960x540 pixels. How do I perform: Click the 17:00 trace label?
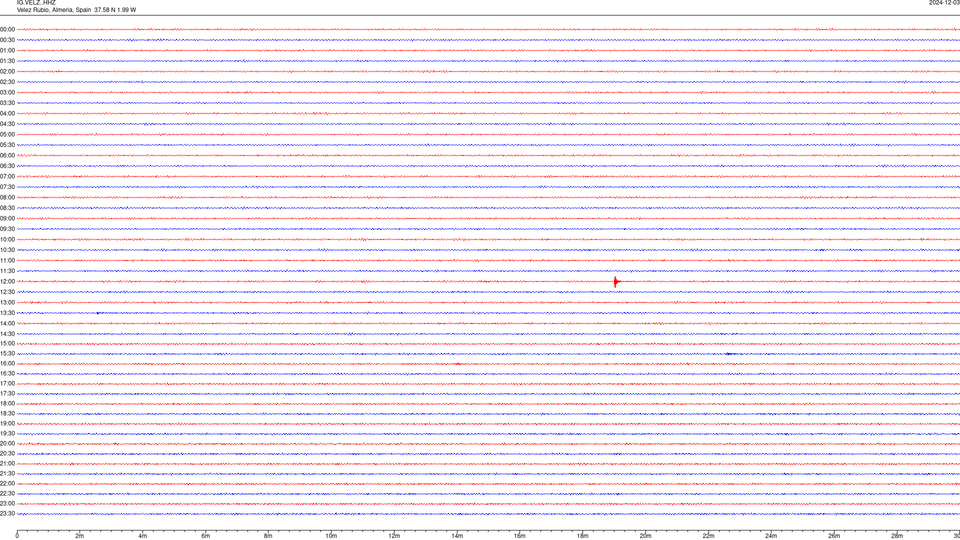(x=7, y=384)
